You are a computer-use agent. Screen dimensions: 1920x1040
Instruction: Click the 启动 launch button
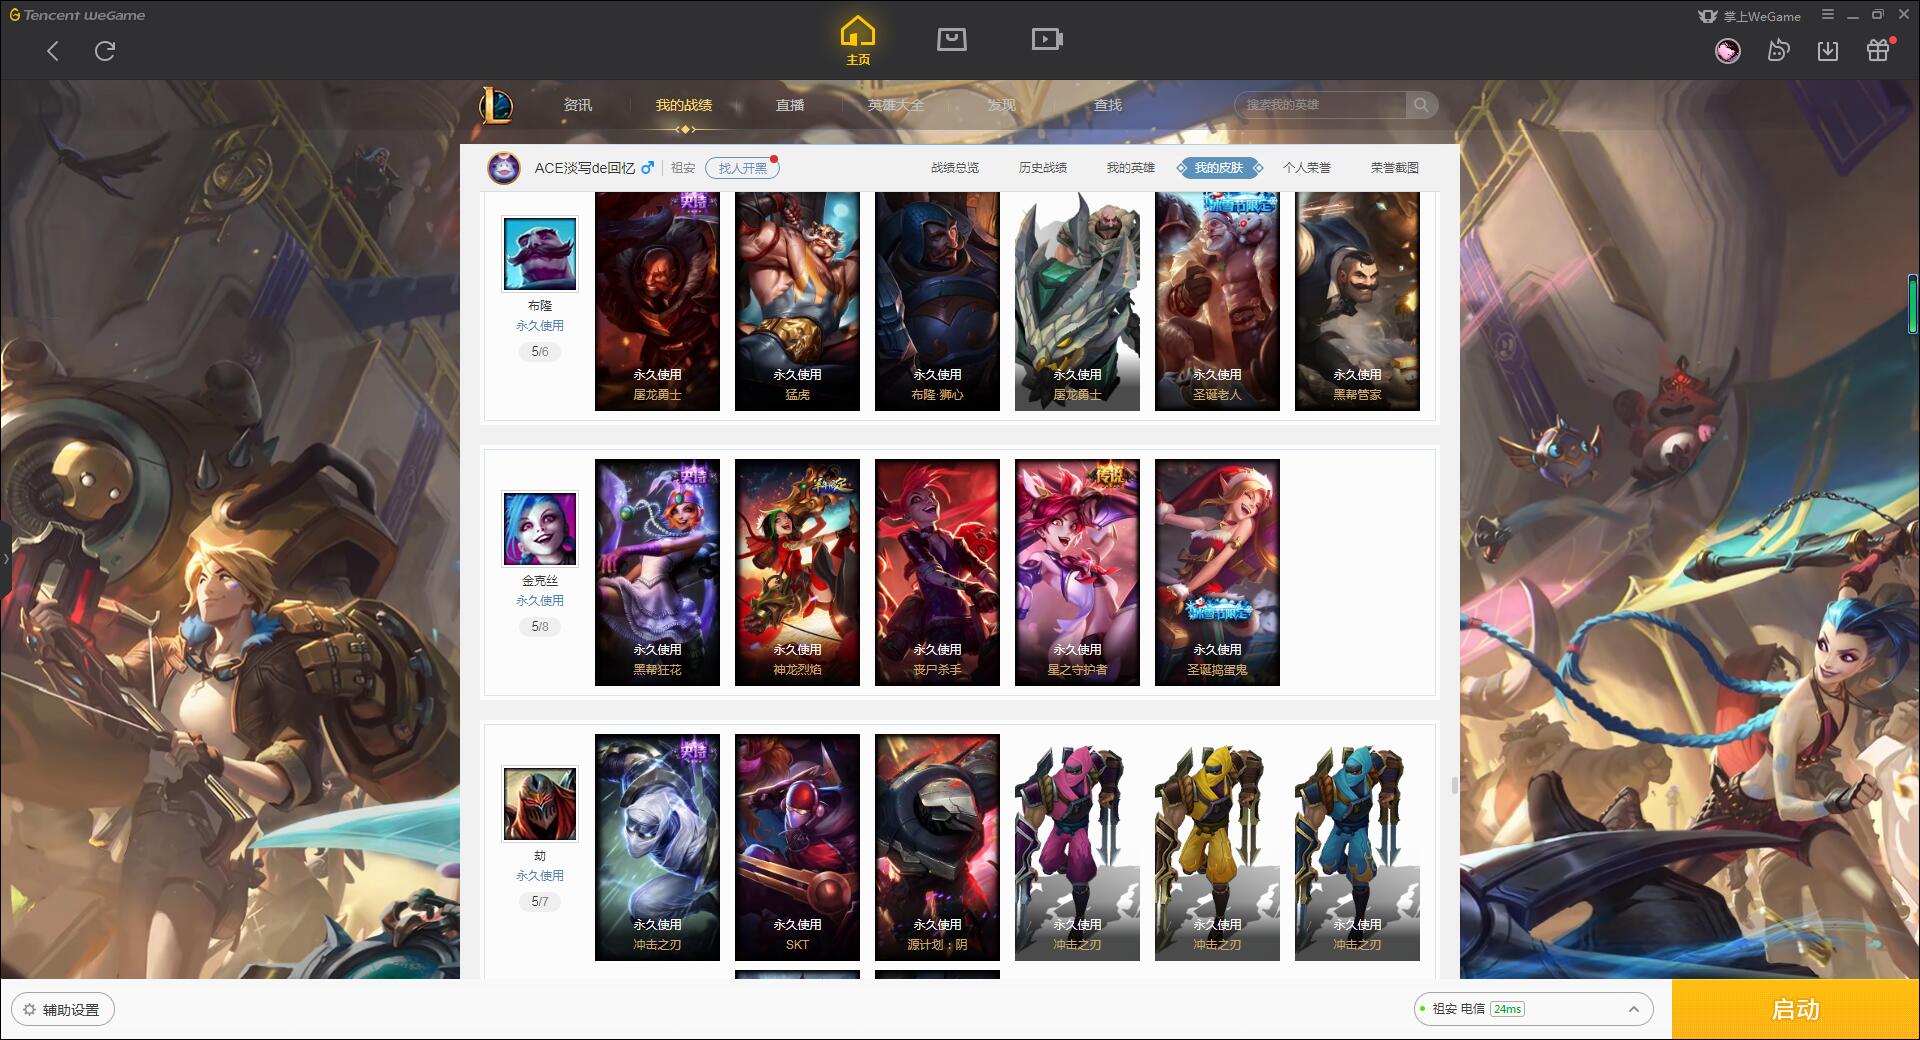click(x=1796, y=1010)
